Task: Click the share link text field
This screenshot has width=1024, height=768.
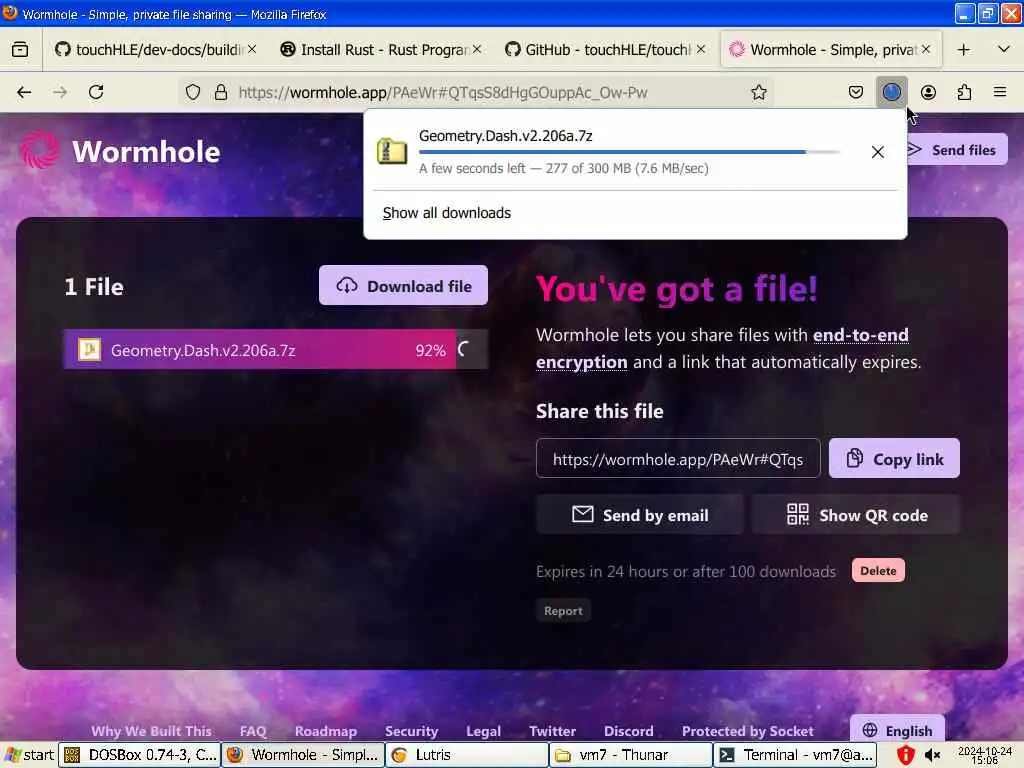Action: click(678, 458)
